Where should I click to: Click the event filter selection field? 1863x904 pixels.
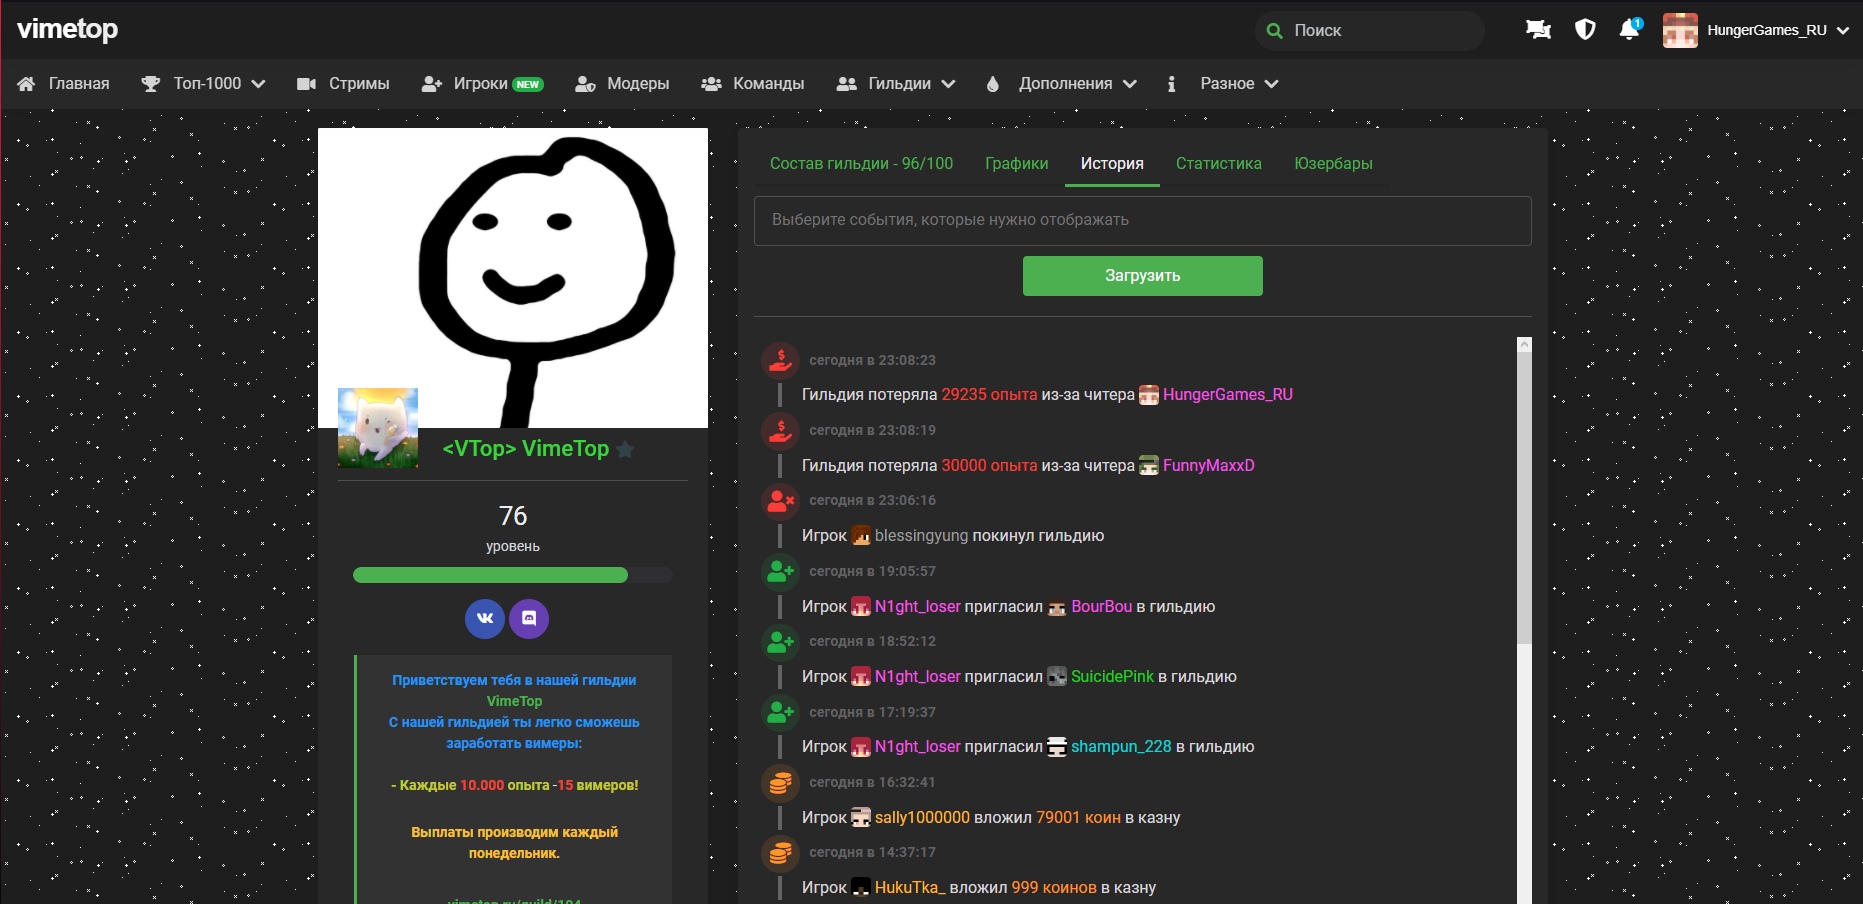click(x=1142, y=220)
